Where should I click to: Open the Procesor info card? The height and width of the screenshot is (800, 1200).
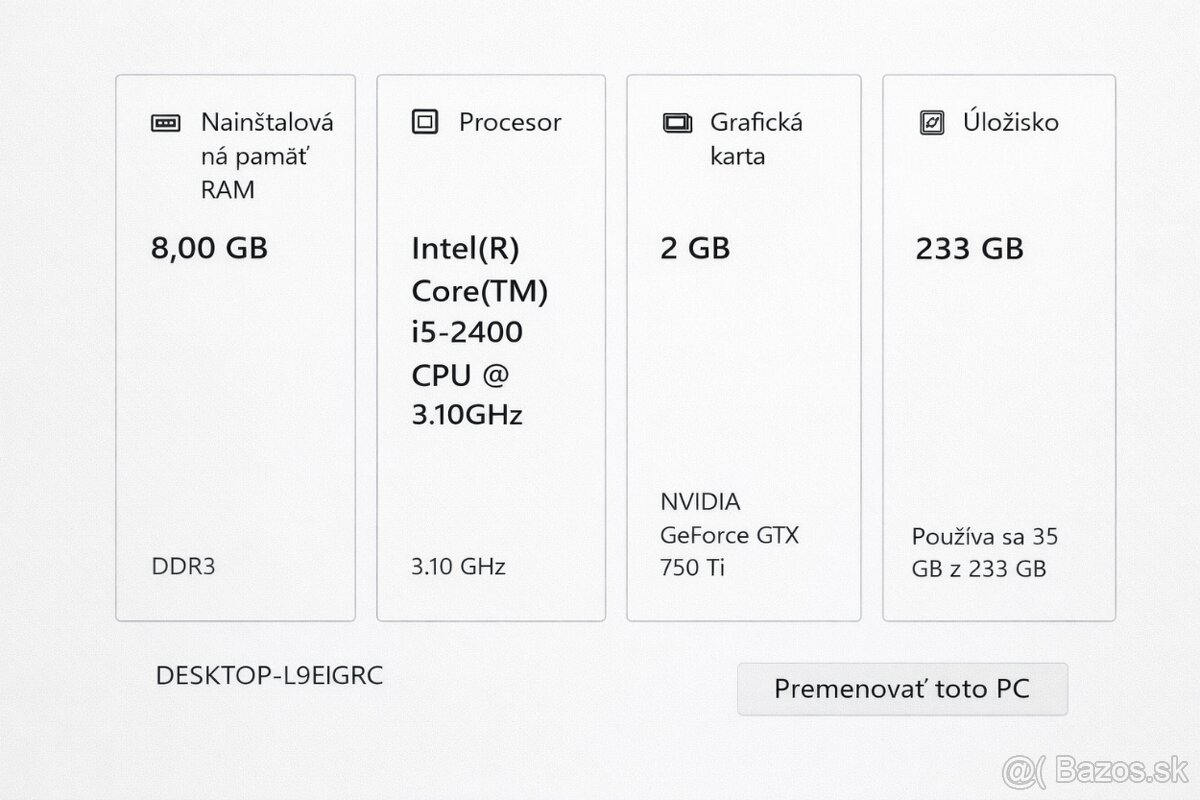pos(490,480)
